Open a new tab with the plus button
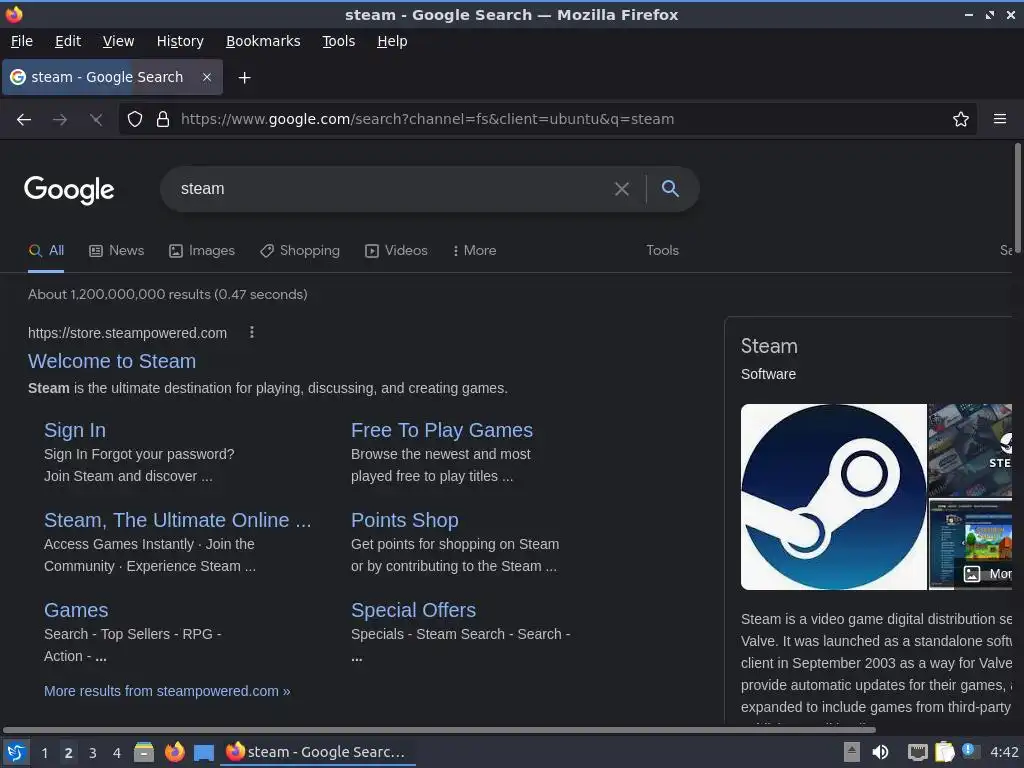 (x=244, y=78)
